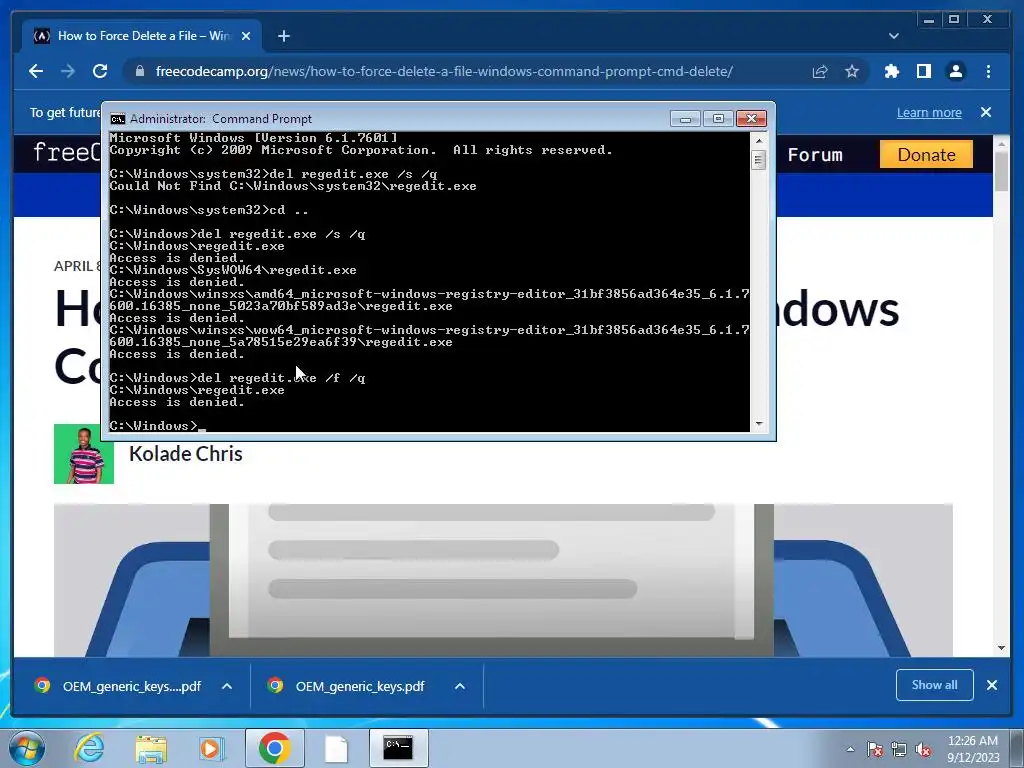
Task: Open the Command Prompt system menu icon
Action: click(118, 119)
